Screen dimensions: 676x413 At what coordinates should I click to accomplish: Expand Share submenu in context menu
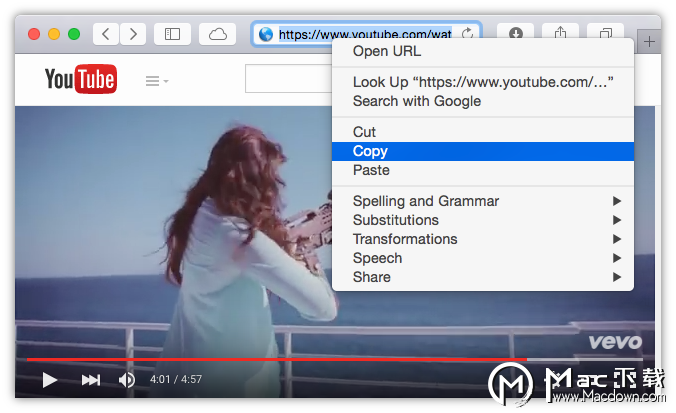click(483, 277)
